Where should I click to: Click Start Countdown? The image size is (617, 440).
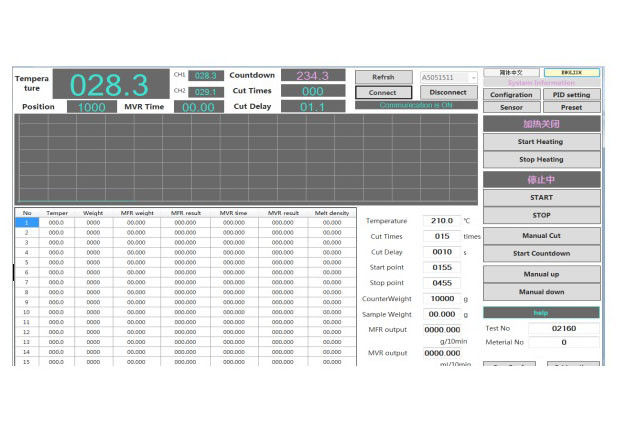click(541, 253)
